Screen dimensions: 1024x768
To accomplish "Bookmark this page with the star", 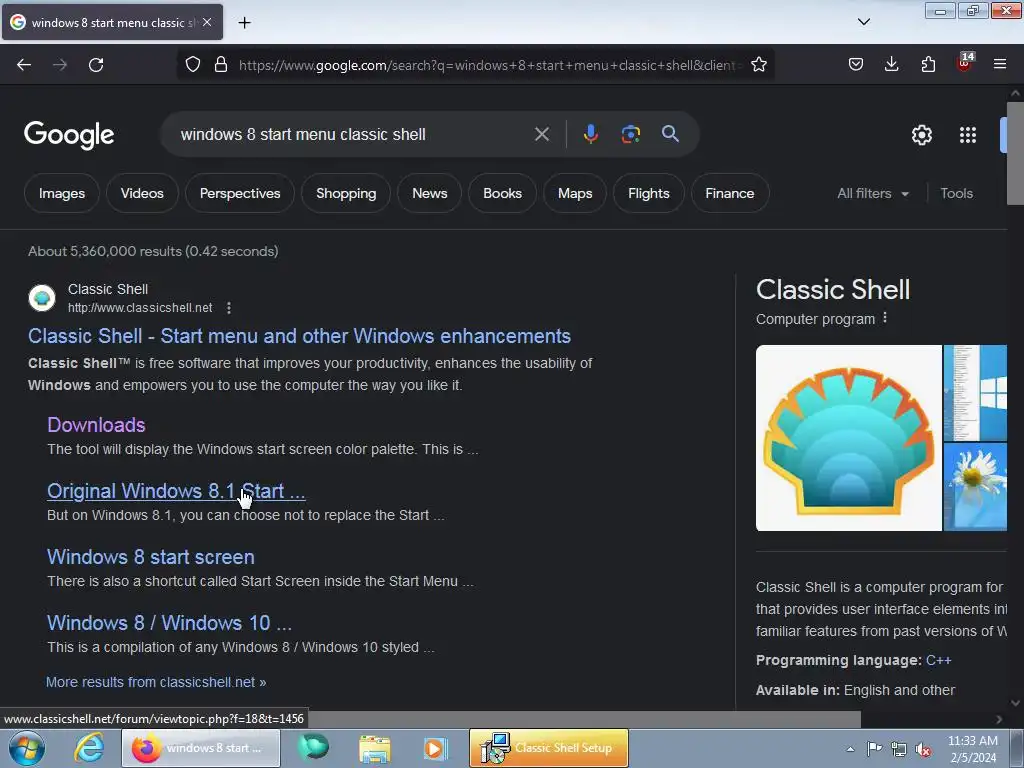I will pos(758,65).
